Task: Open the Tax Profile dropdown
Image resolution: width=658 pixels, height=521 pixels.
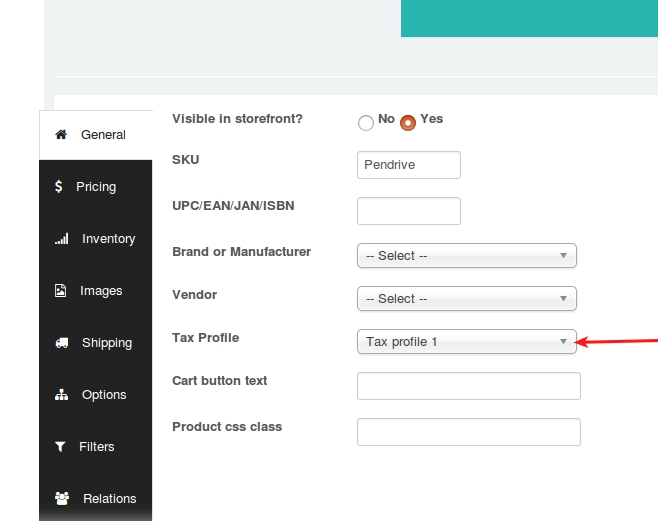Action: 467,341
